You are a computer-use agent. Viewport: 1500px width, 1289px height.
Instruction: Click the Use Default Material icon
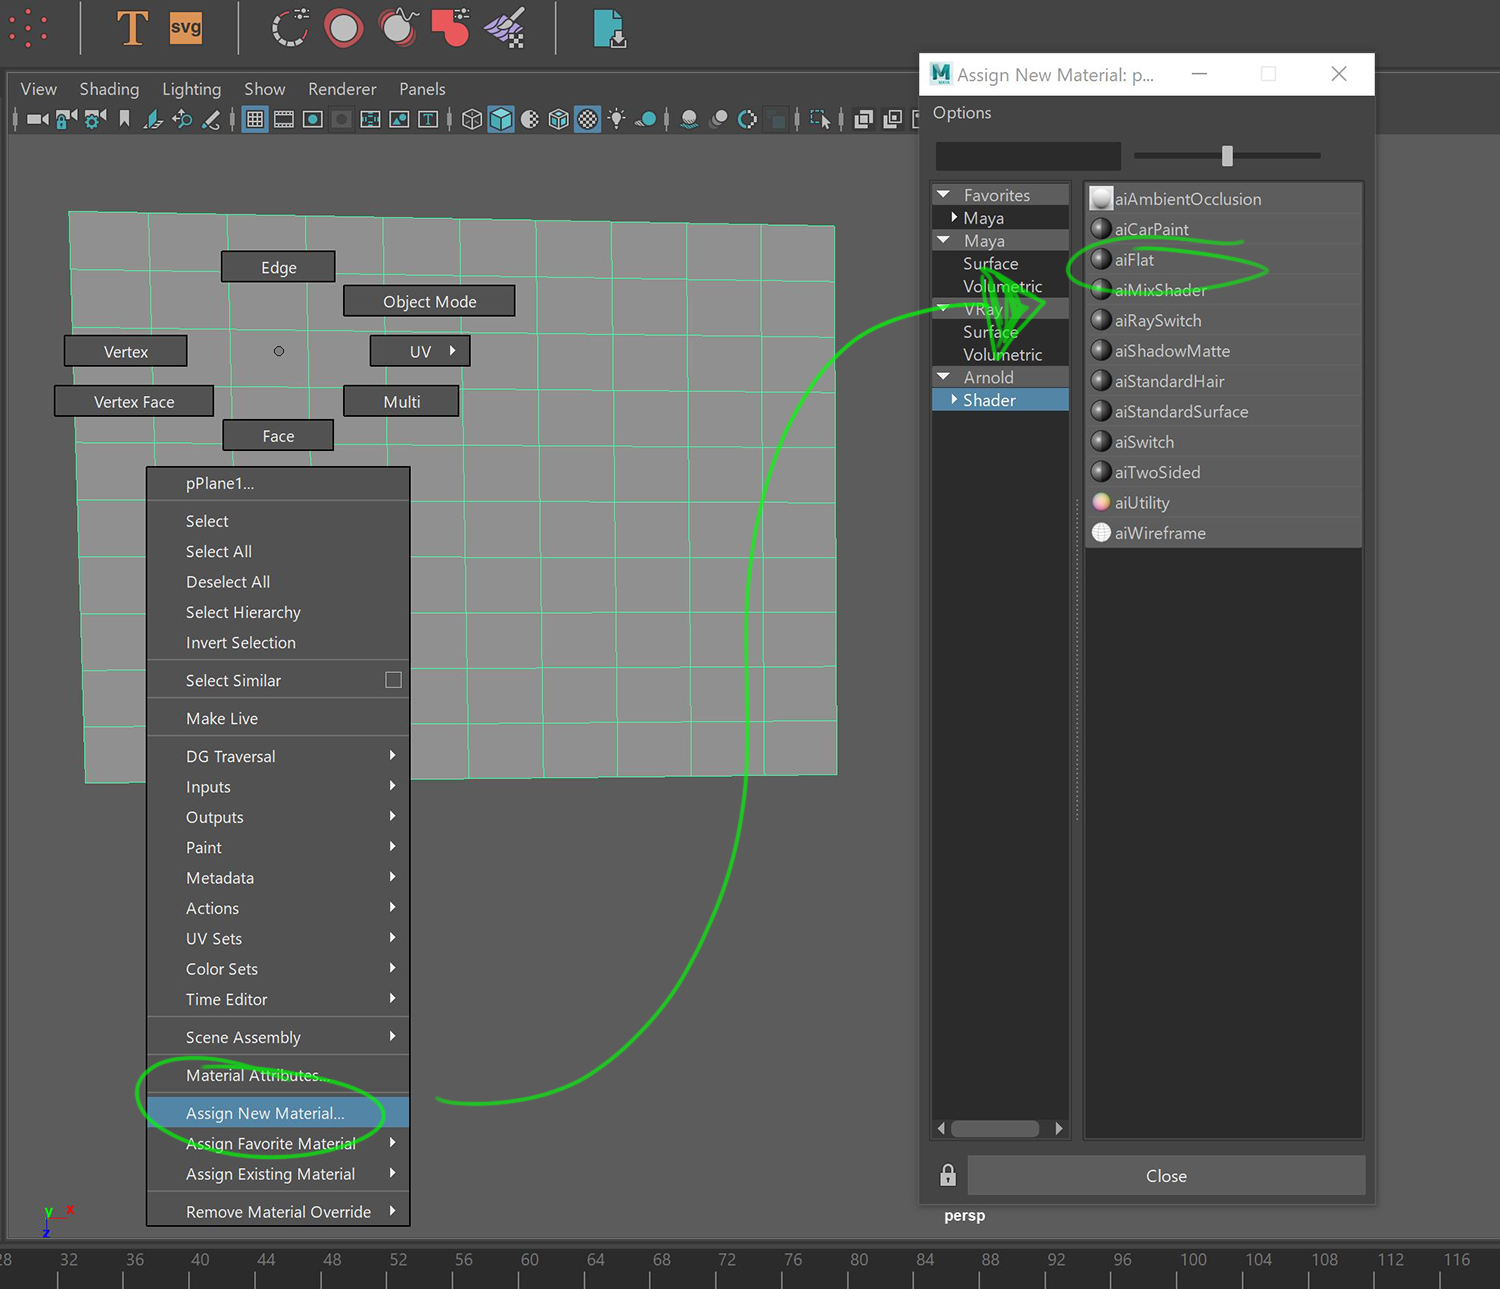pyautogui.click(x=530, y=120)
